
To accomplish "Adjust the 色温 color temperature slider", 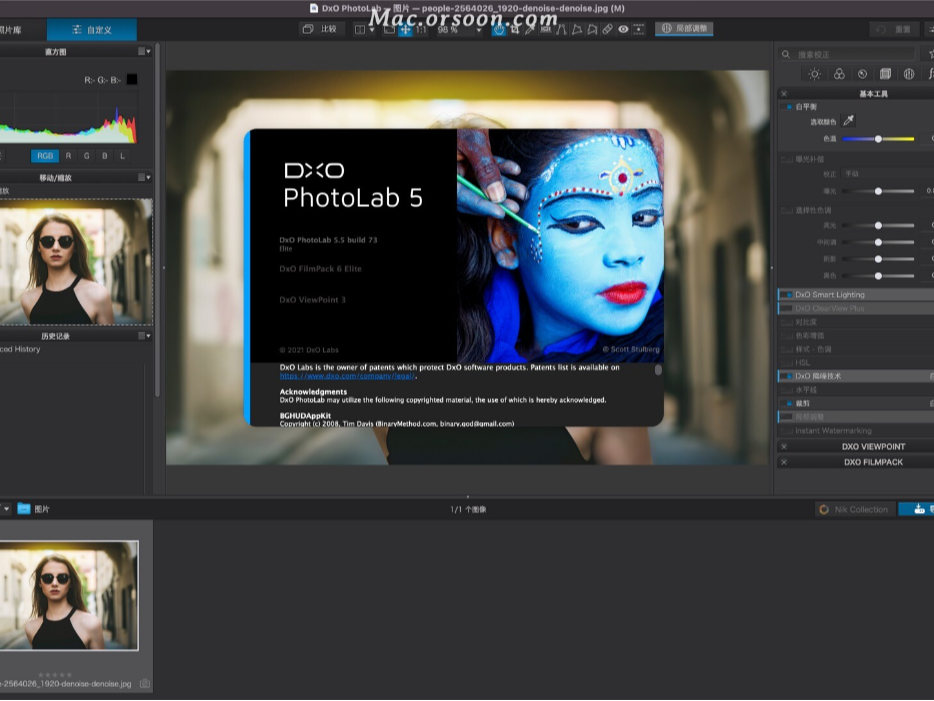I will tap(878, 138).
